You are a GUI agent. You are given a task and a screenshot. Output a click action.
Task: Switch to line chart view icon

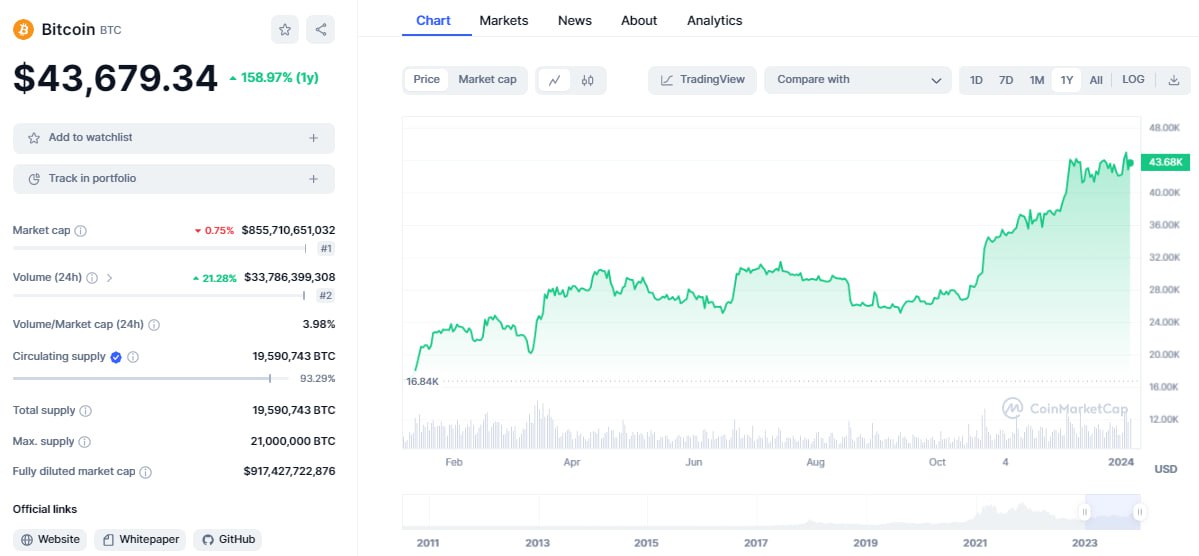click(554, 80)
